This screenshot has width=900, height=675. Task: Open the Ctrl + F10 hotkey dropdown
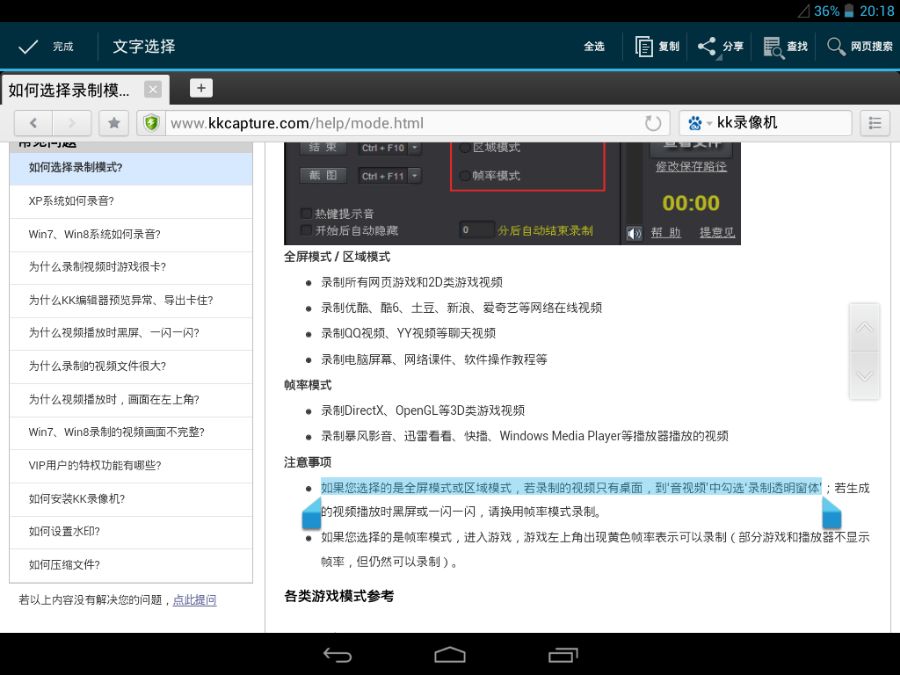tap(415, 148)
